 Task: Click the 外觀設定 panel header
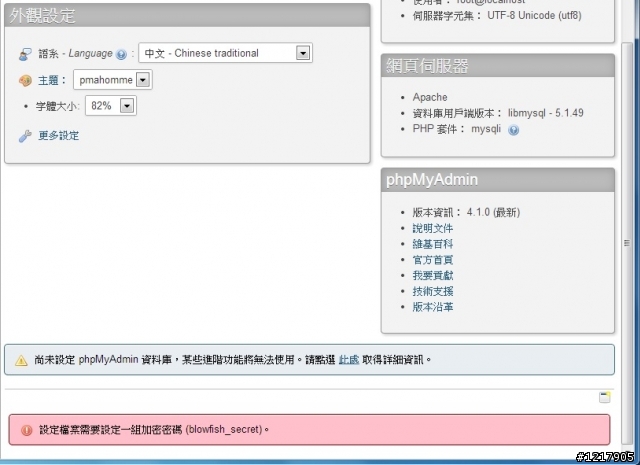(187, 16)
